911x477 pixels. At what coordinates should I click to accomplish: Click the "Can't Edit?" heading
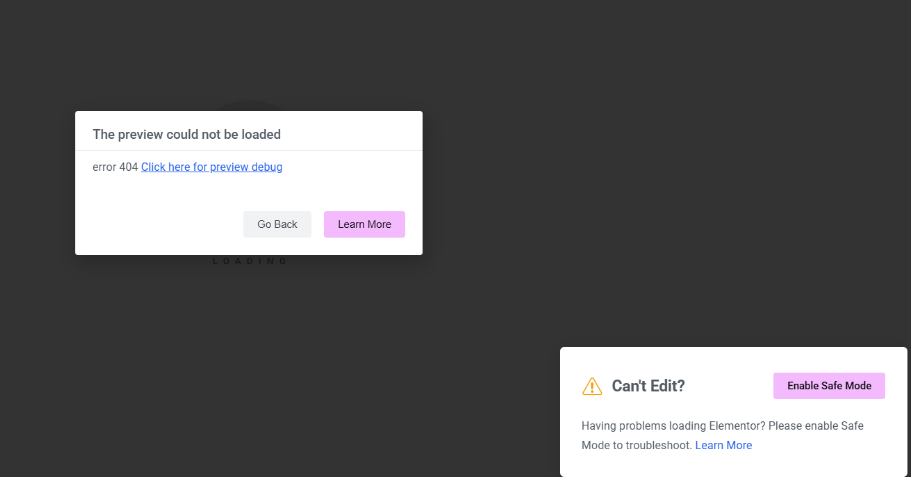tap(648, 386)
